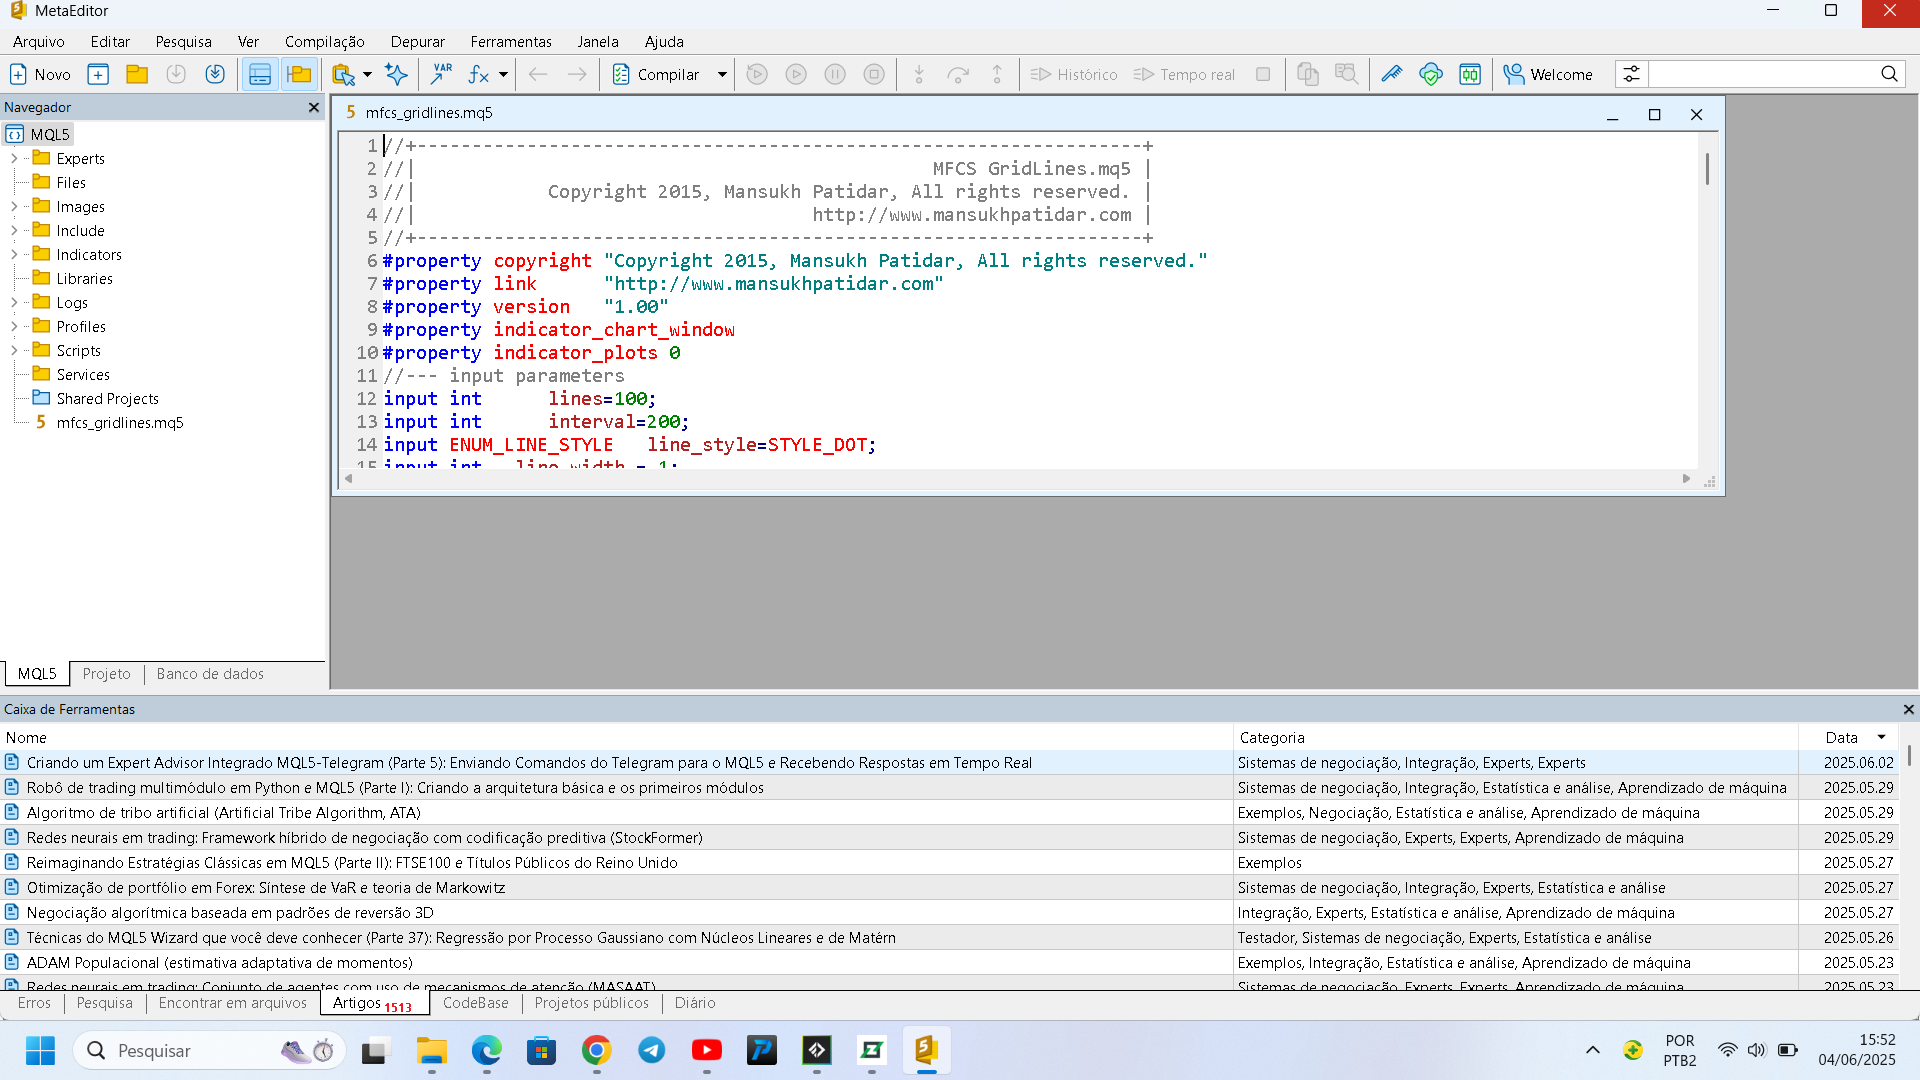The height and width of the screenshot is (1080, 1920).
Task: Open the Ferramentas menu
Action: point(511,41)
